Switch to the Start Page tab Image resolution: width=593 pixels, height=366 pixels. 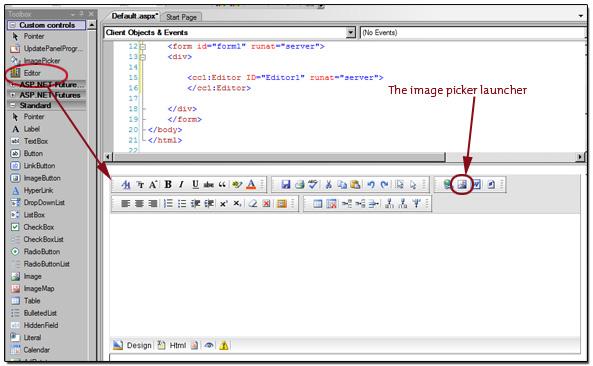(x=182, y=17)
